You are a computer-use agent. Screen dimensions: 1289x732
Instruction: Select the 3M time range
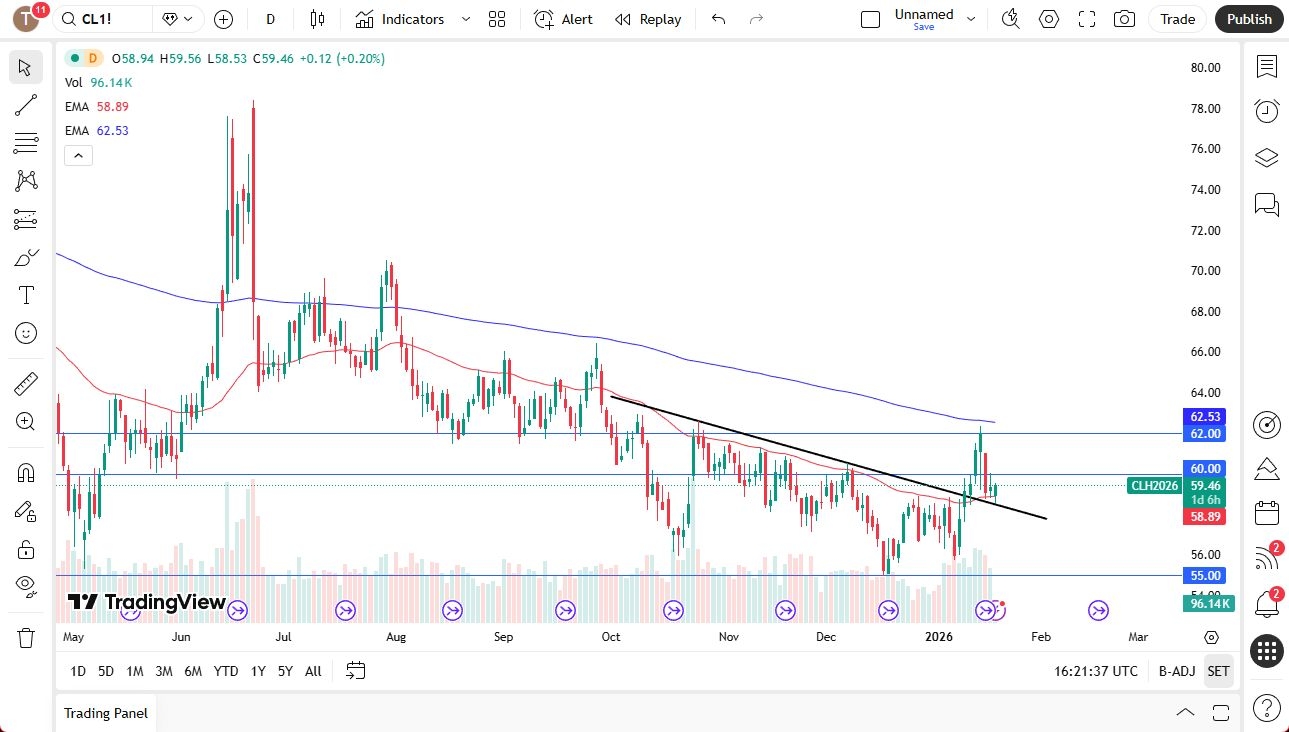[164, 671]
